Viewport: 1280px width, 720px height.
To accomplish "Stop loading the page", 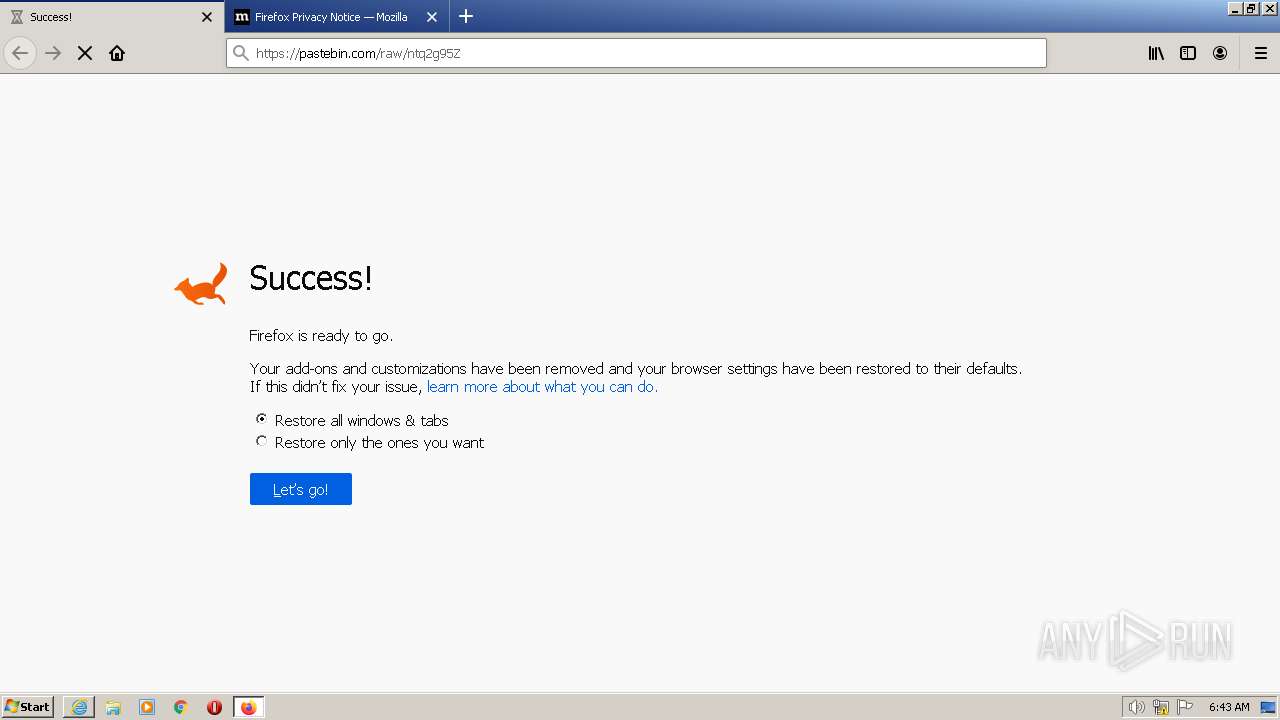I will pos(85,53).
